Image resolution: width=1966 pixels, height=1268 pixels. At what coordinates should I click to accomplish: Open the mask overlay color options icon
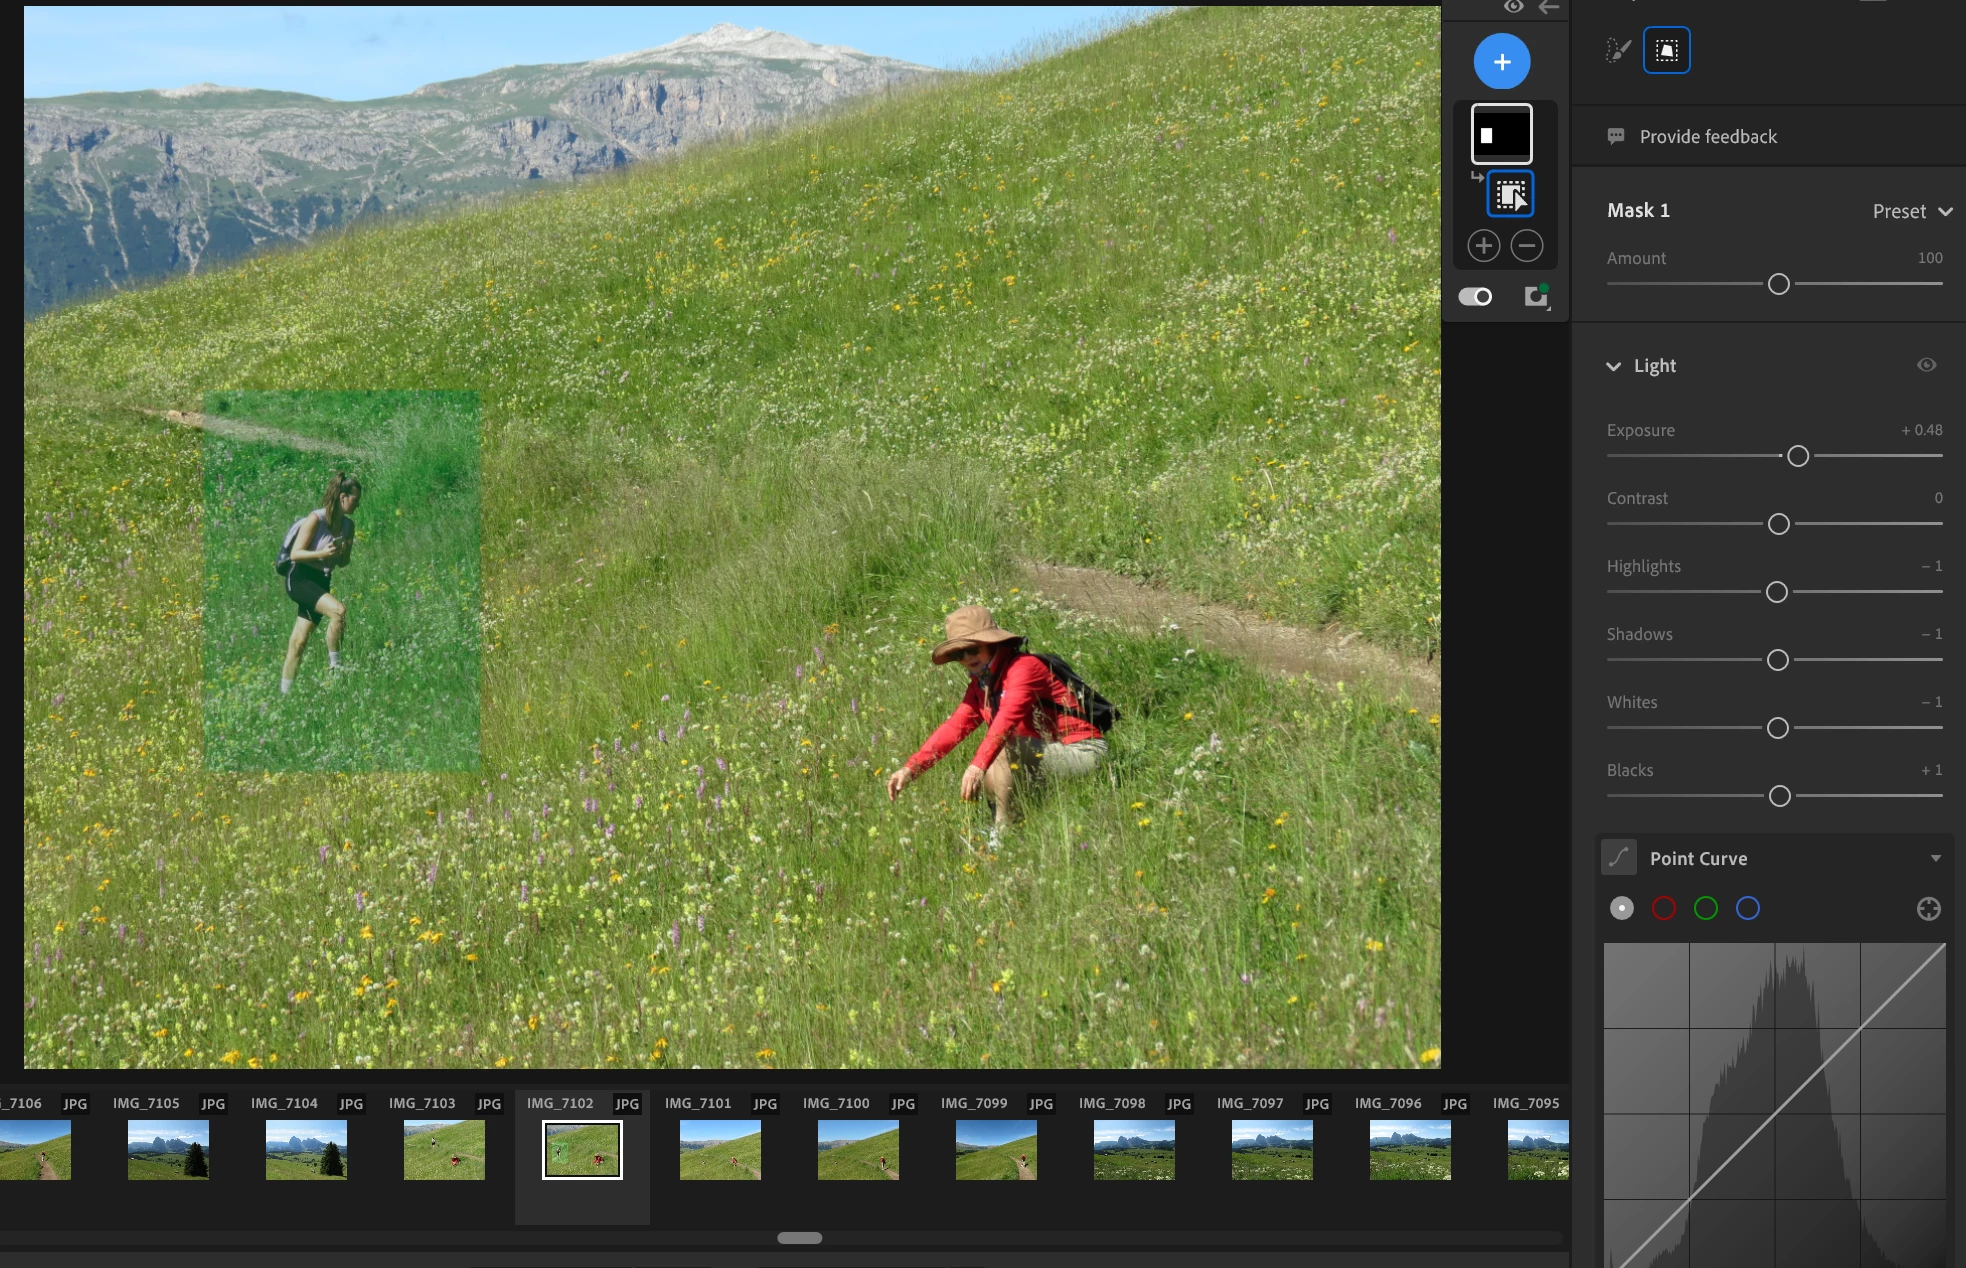[x=1536, y=297]
